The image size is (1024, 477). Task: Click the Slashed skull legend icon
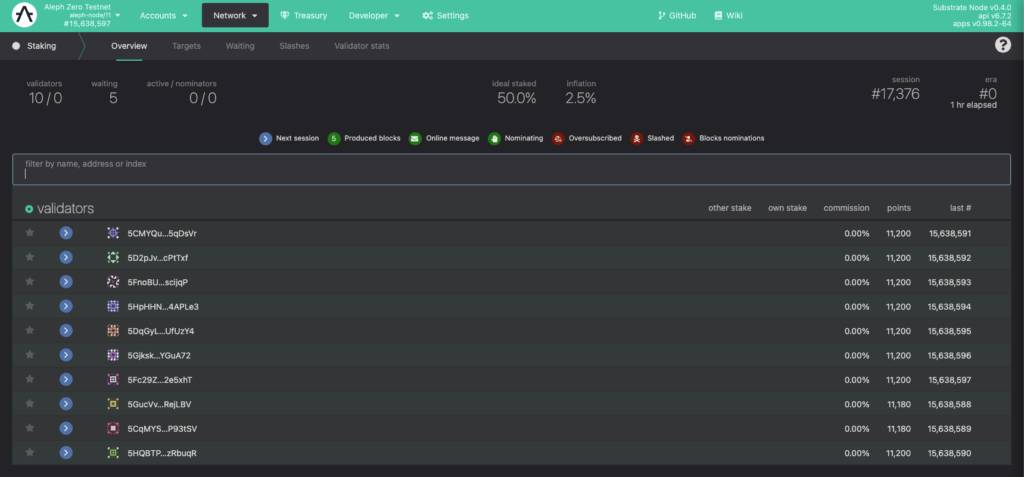(x=636, y=138)
